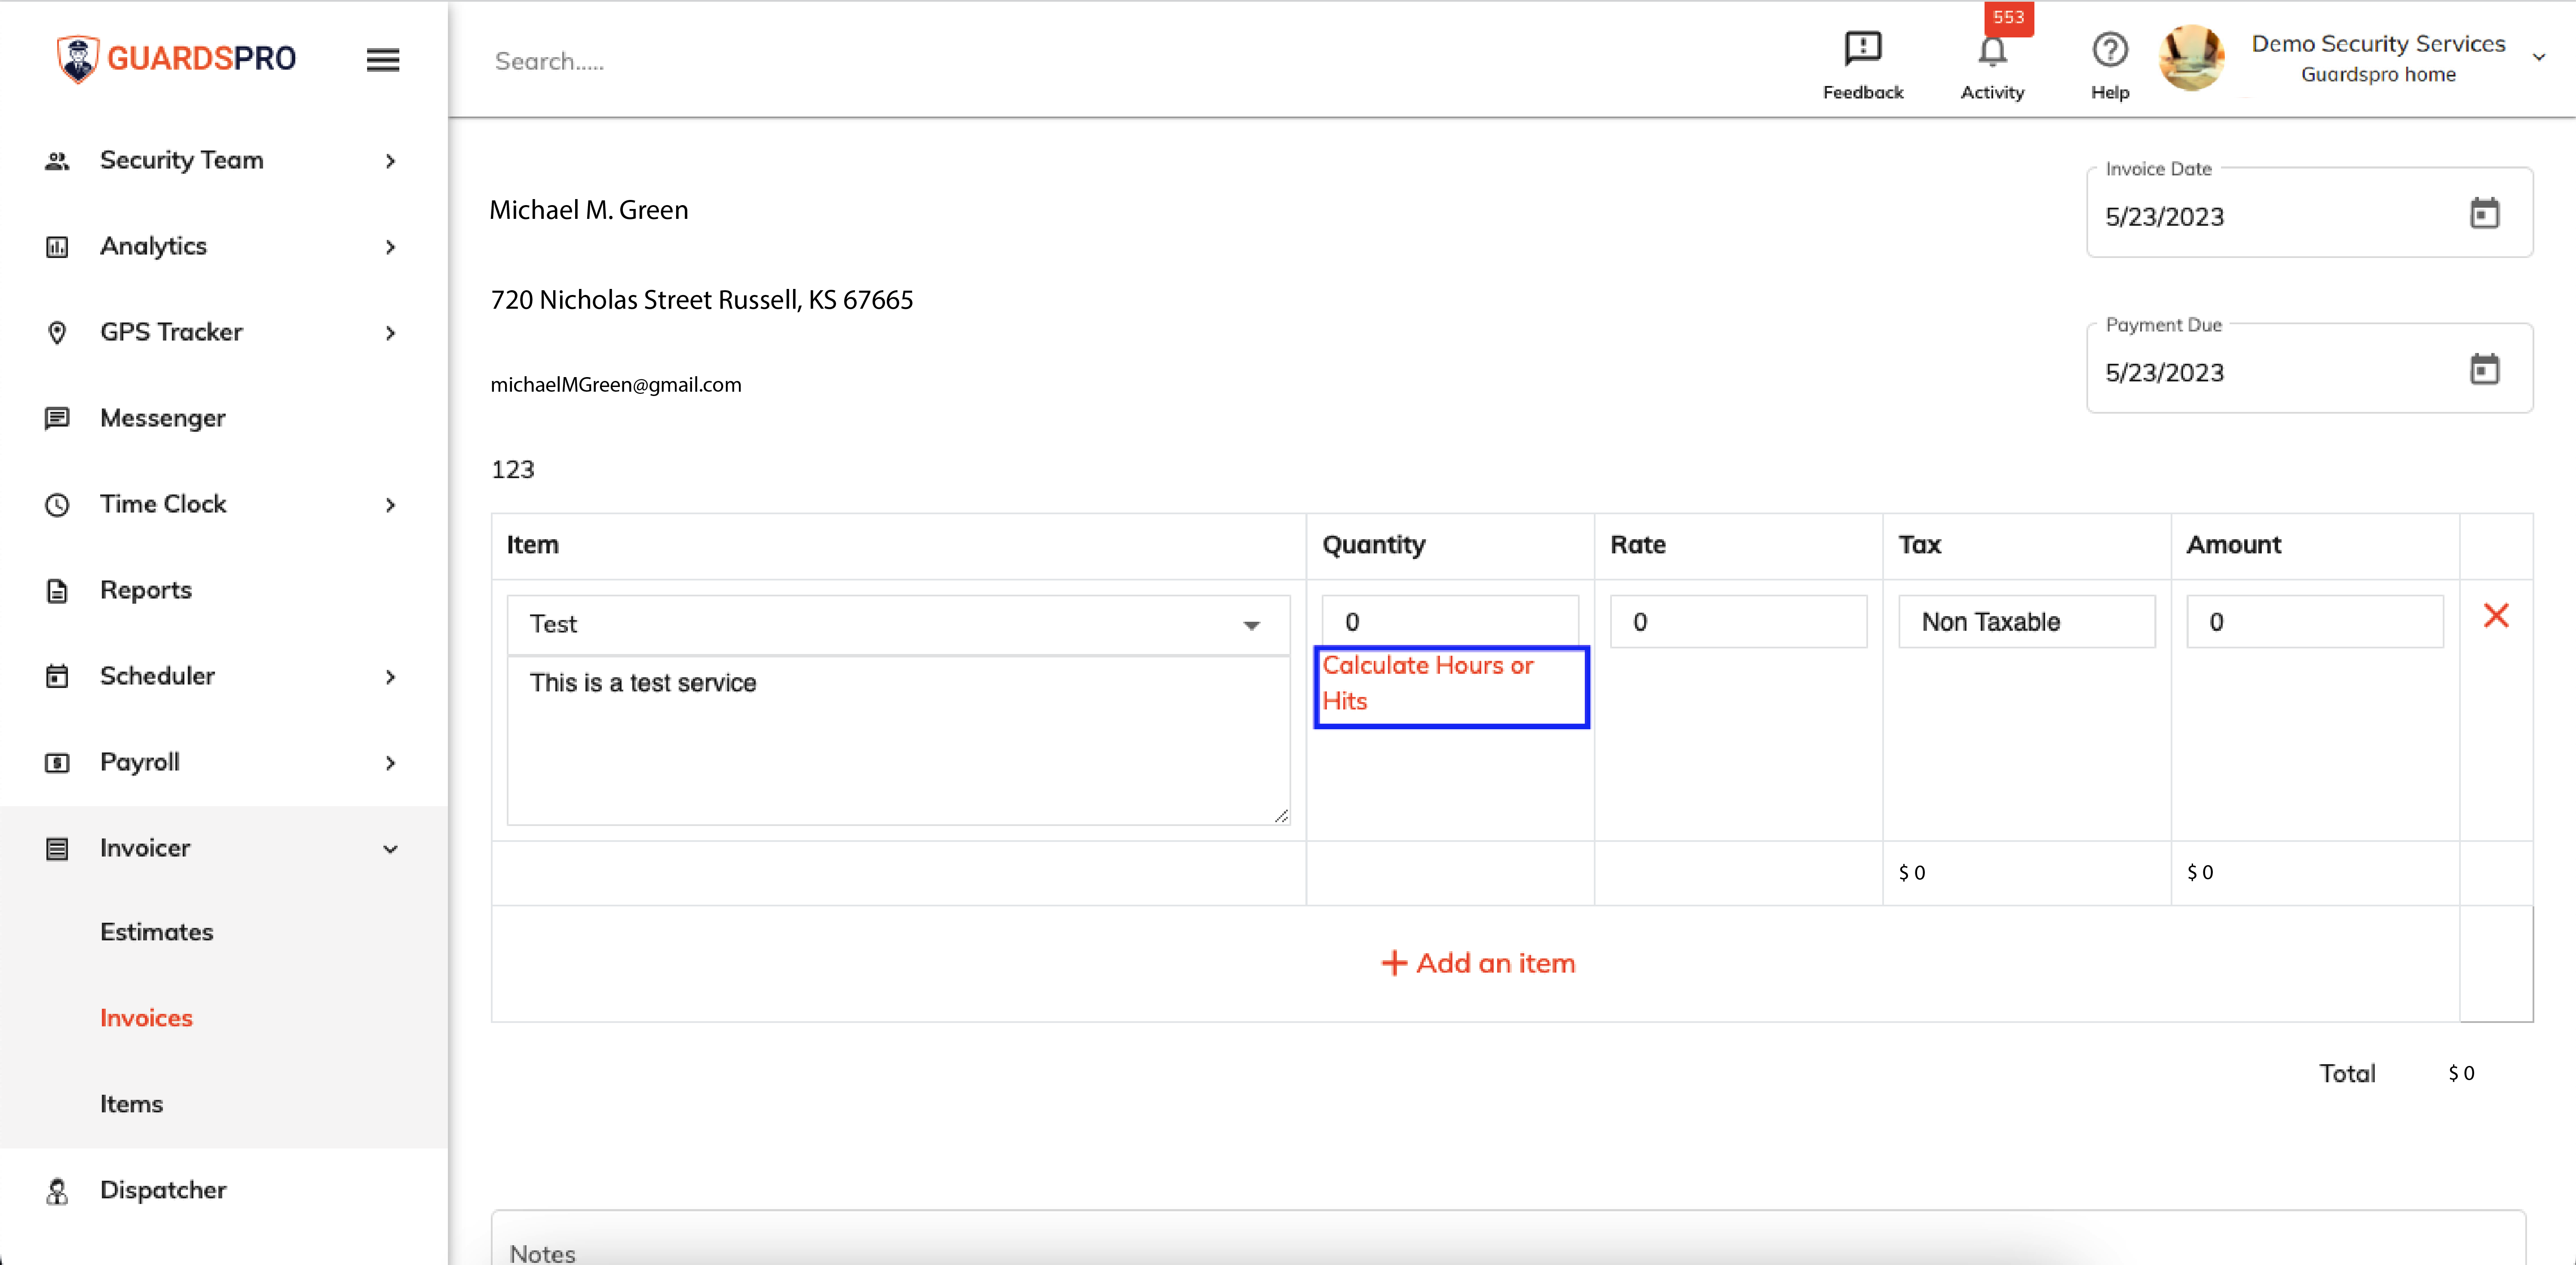Viewport: 2576px width, 1265px height.
Task: Click the Payment Due date field
Action: point(2309,369)
